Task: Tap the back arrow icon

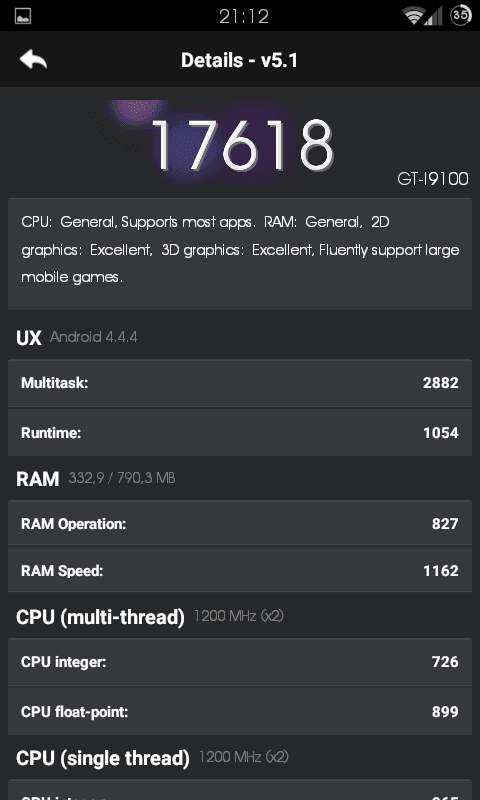Action: (x=33, y=60)
